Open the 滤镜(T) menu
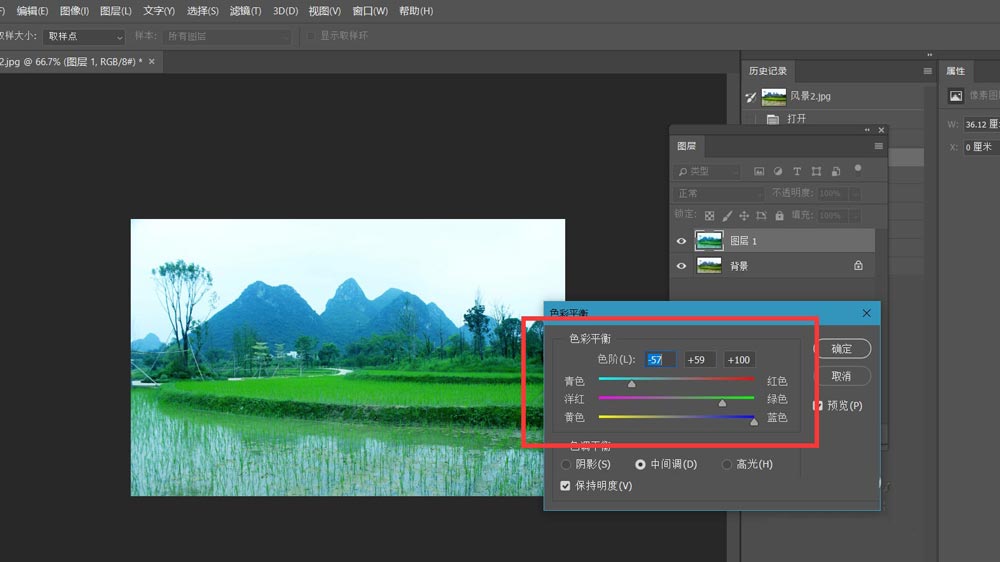The height and width of the screenshot is (562, 1000). point(246,11)
